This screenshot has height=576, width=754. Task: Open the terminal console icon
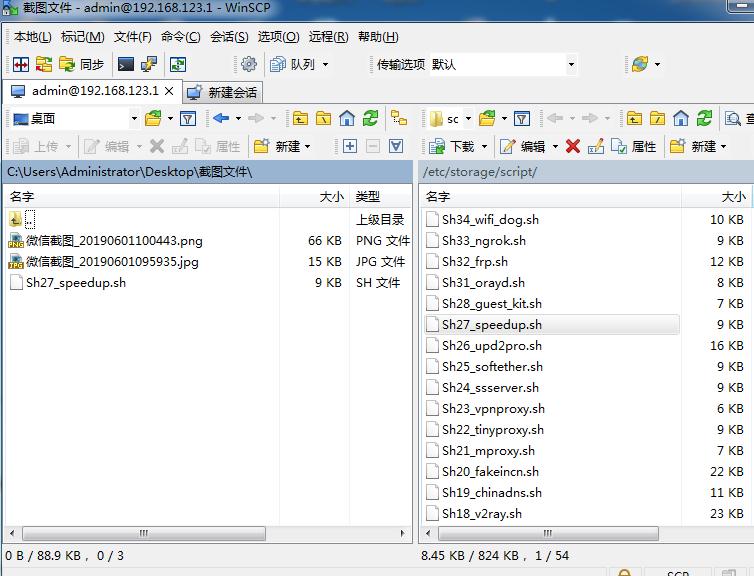(x=126, y=64)
